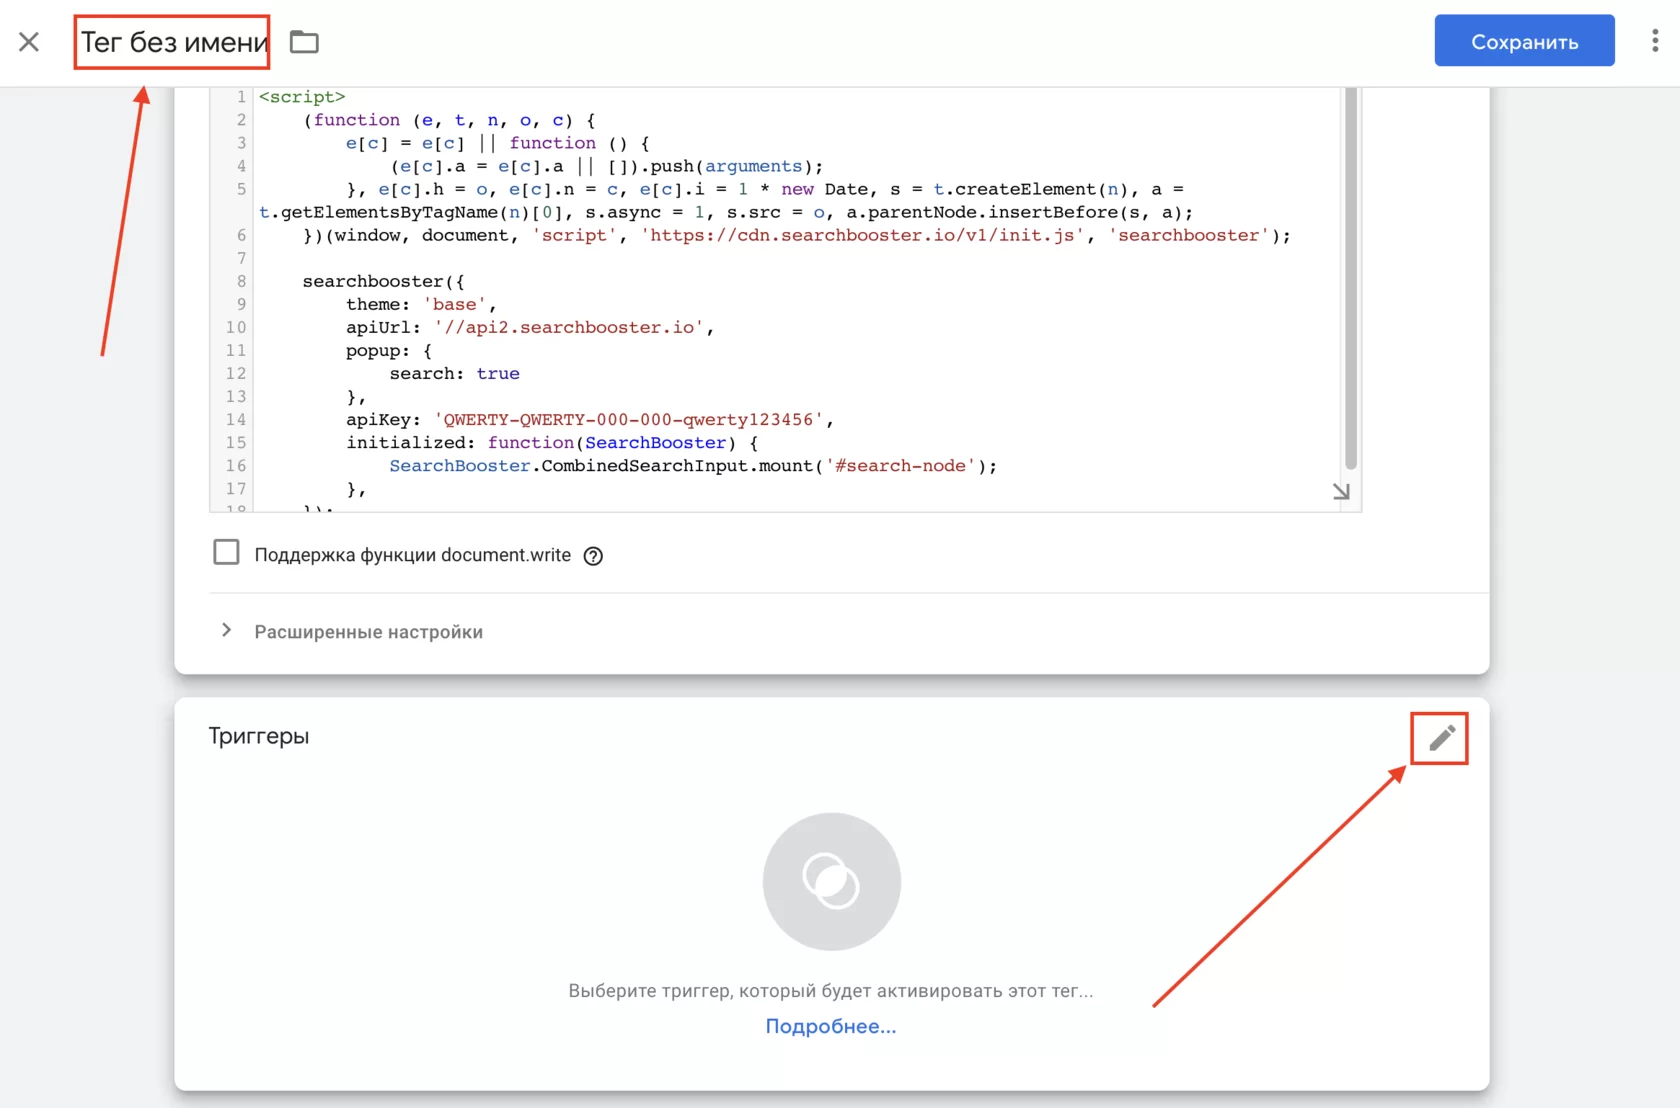Click the '#search-node' selector in the code
The height and width of the screenshot is (1108, 1680).
tap(900, 466)
